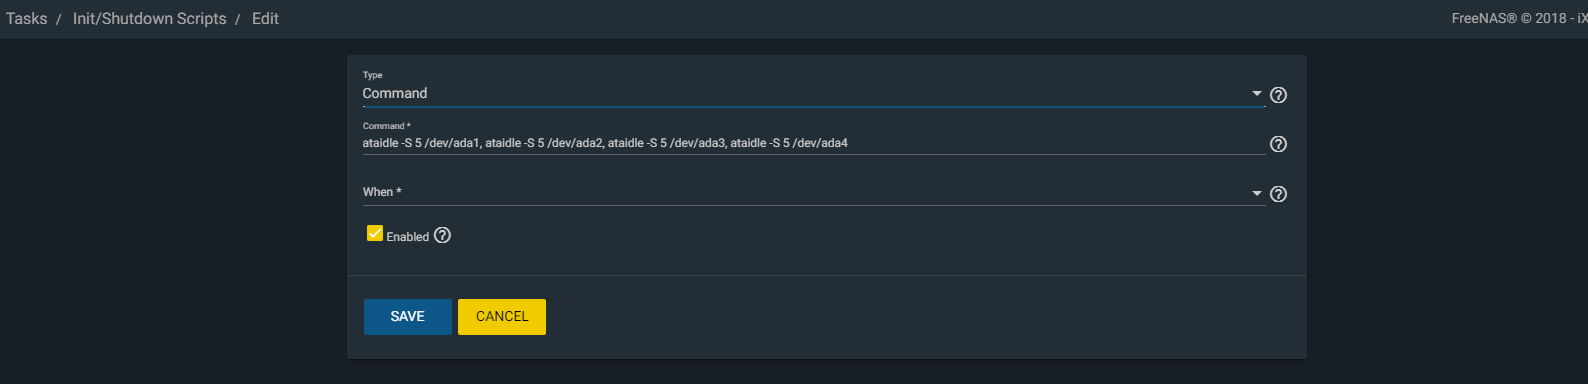Viewport: 1588px width, 384px height.
Task: Click the arrow of the When selector
Action: point(1257,193)
